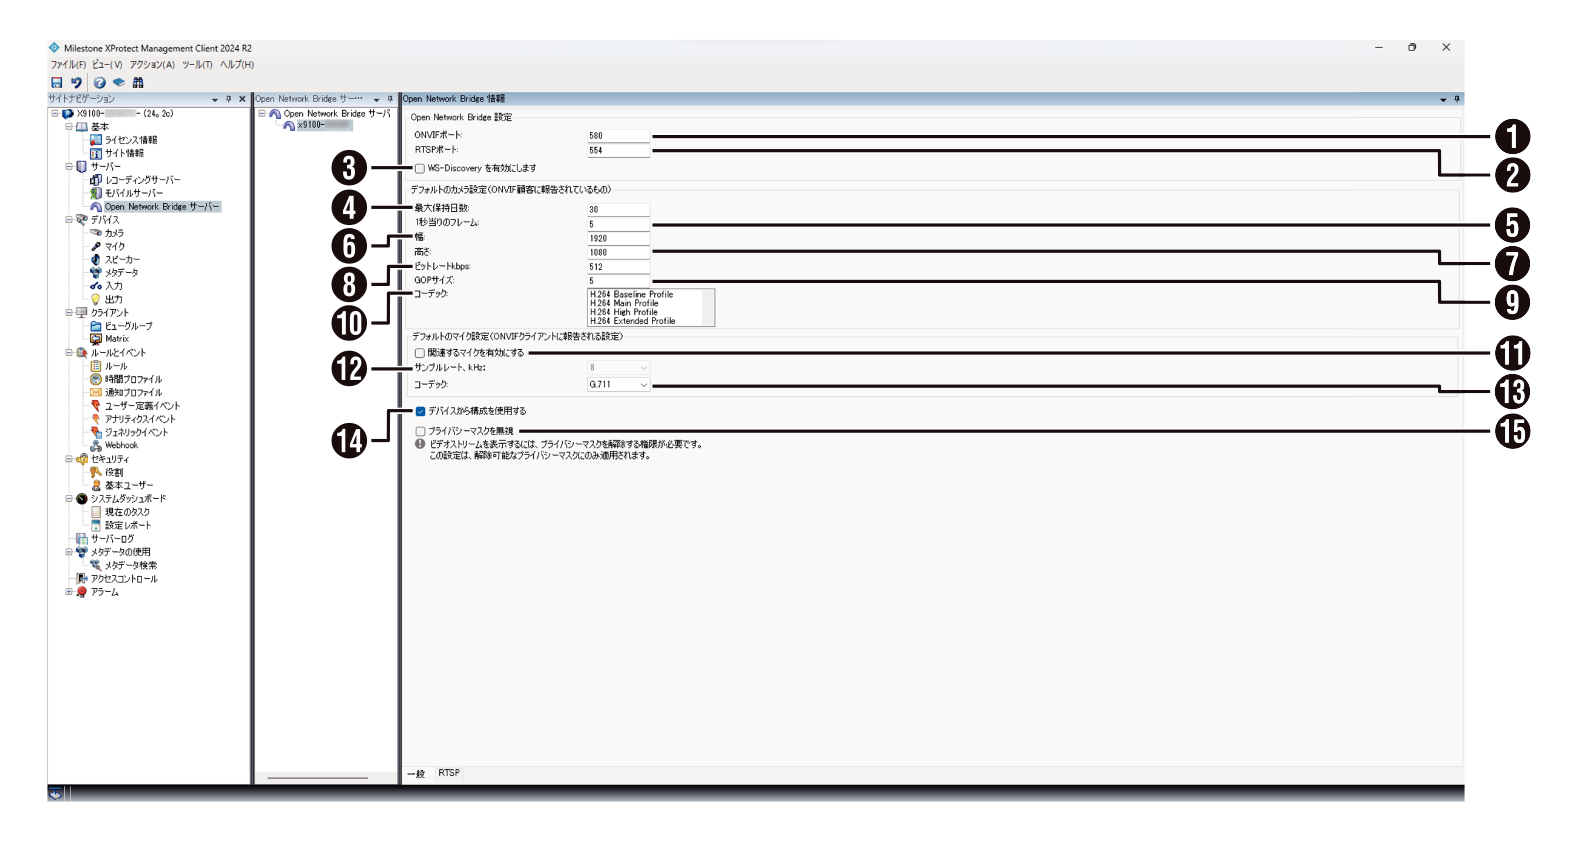Collapse the クライアント tree node
This screenshot has width=1594, height=841.
point(69,312)
